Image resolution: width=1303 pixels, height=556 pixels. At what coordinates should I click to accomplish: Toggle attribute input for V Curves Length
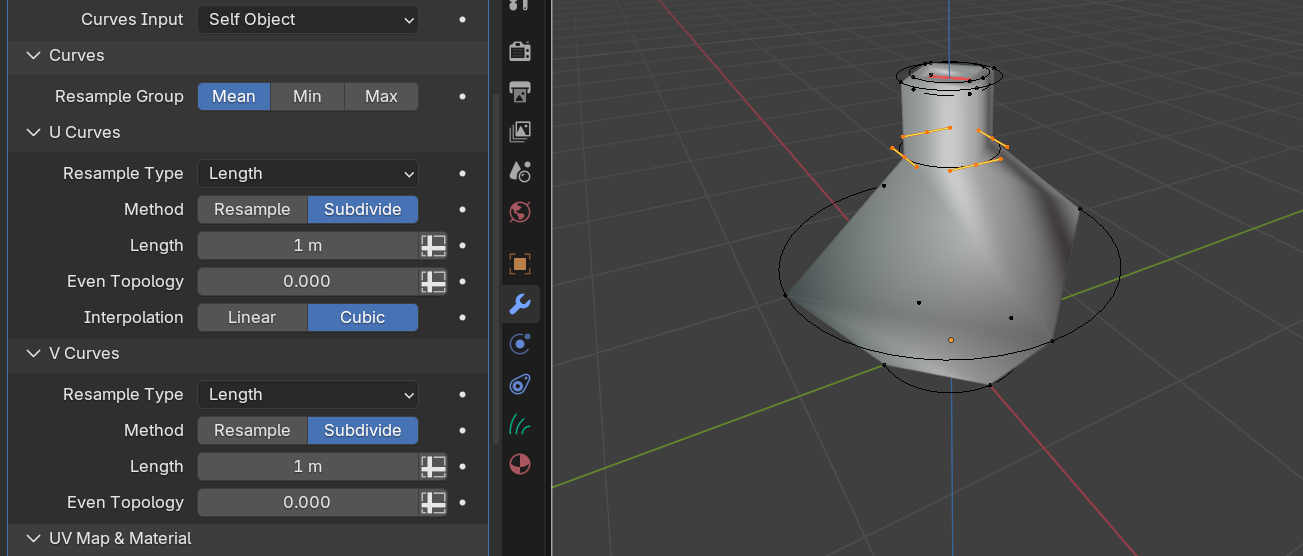pyautogui.click(x=433, y=466)
